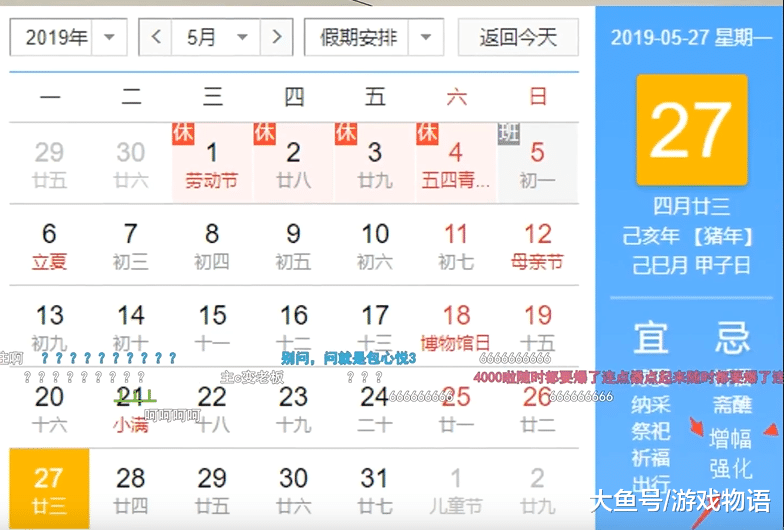Viewport: 784px width, 530px height.
Task: Select May 5 初一 workday
Action: pyautogui.click(x=538, y=163)
